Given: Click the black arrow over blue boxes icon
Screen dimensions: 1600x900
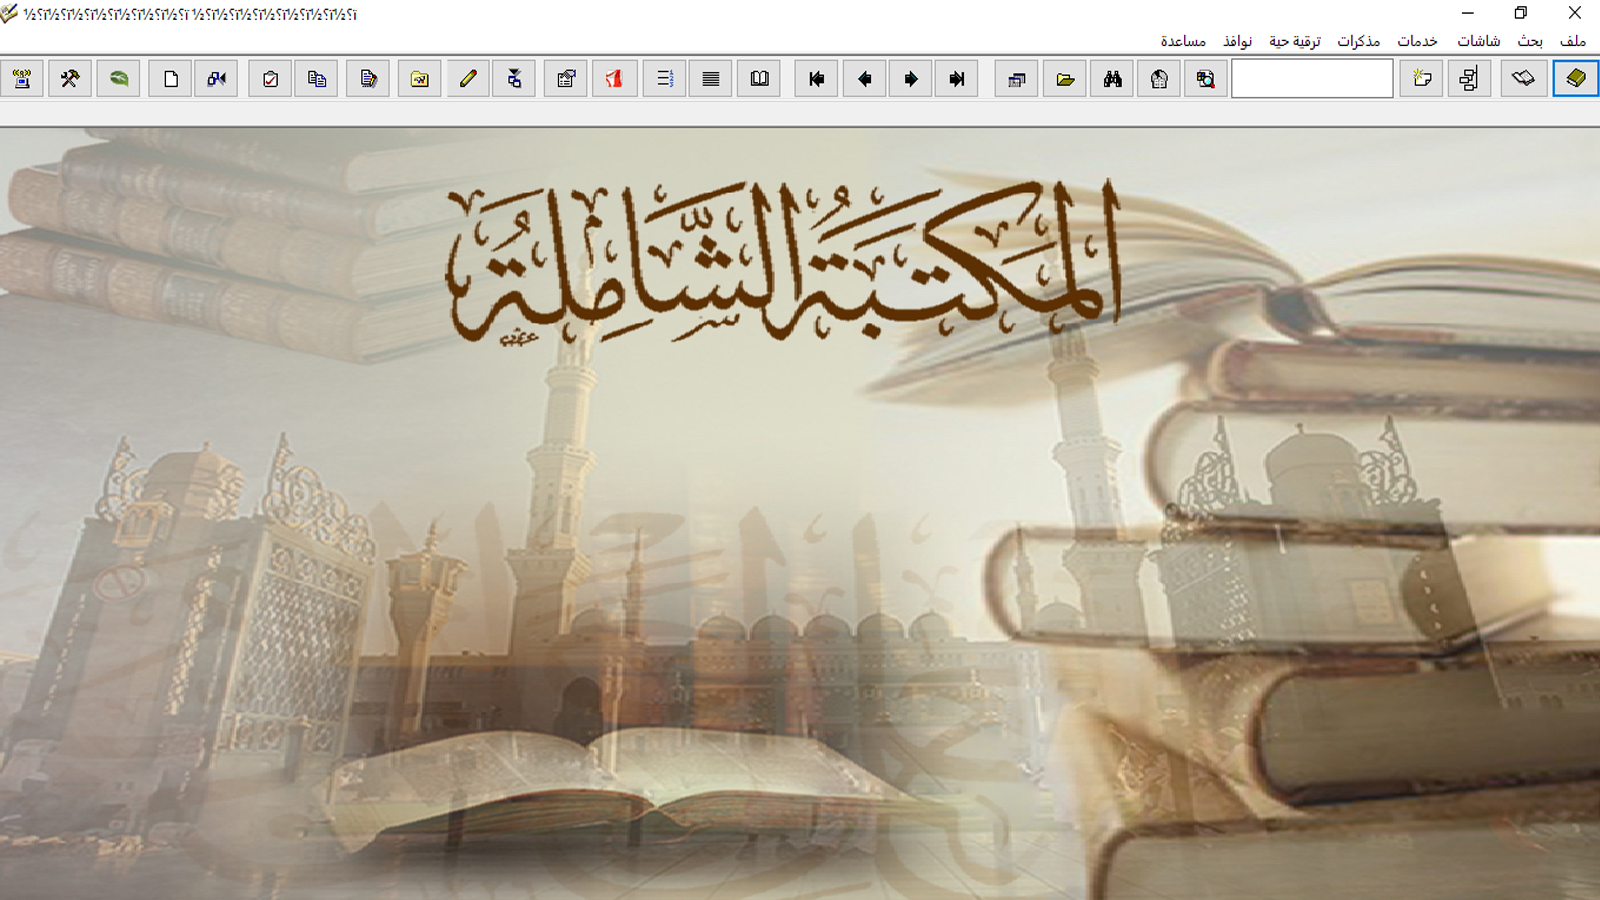Looking at the screenshot, I should (x=514, y=78).
